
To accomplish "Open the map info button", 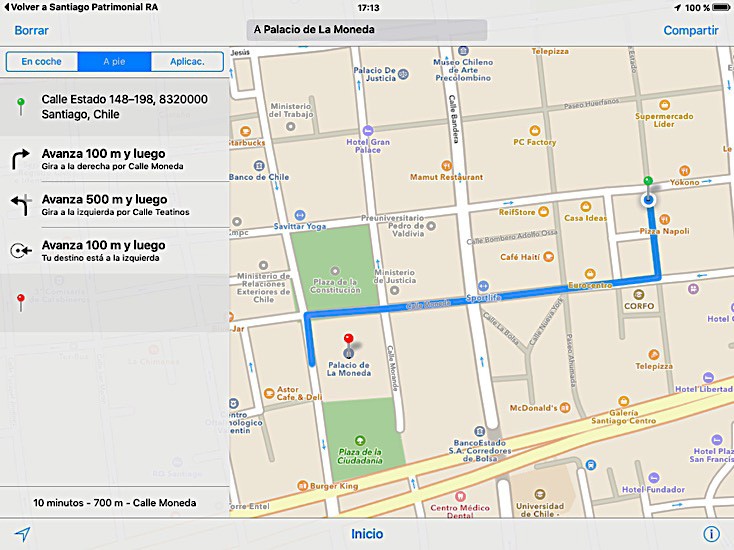I will click(712, 534).
